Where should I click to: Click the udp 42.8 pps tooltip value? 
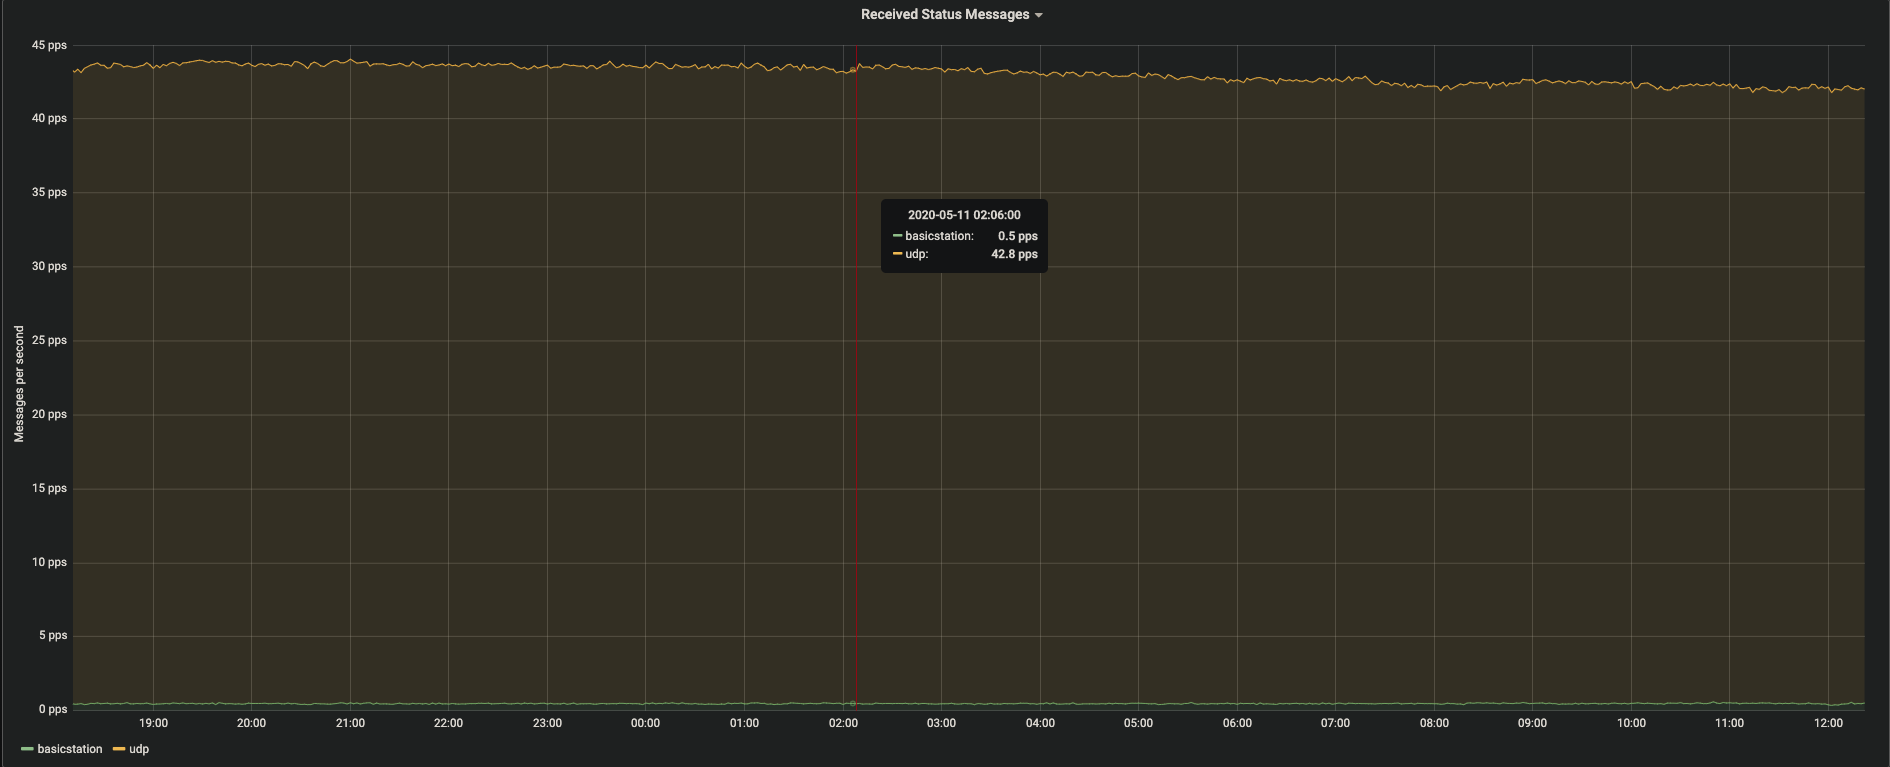tap(1014, 254)
